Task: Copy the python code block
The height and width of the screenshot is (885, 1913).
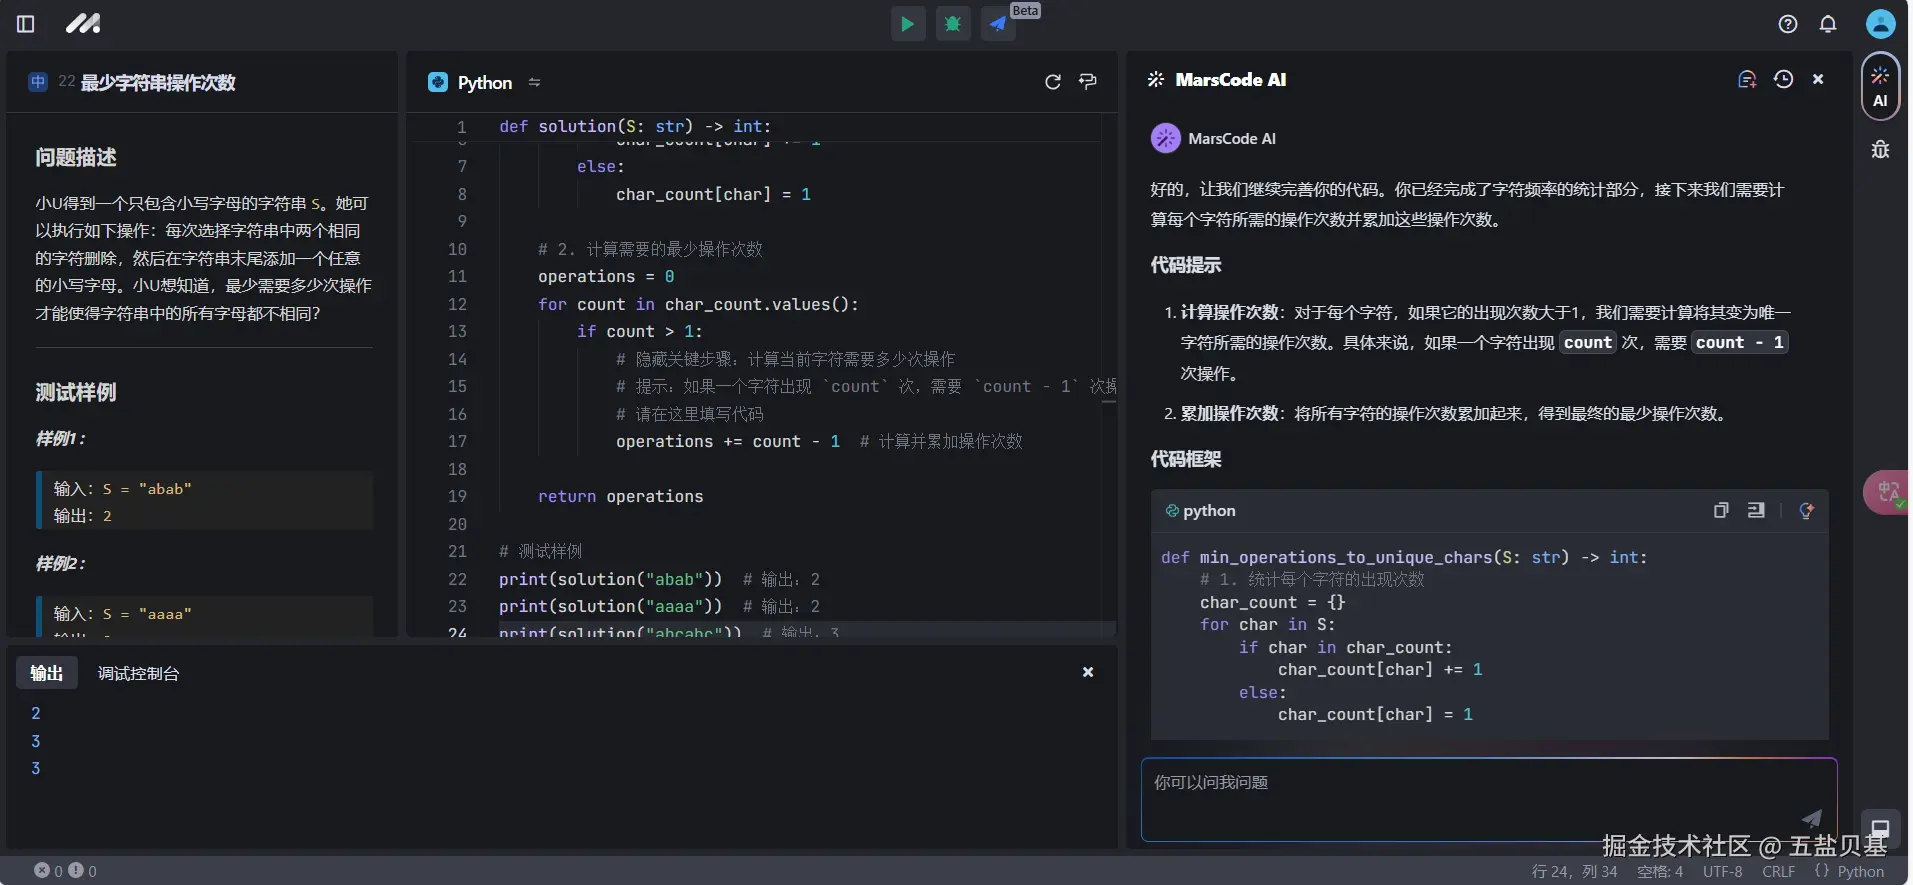Action: (x=1721, y=510)
